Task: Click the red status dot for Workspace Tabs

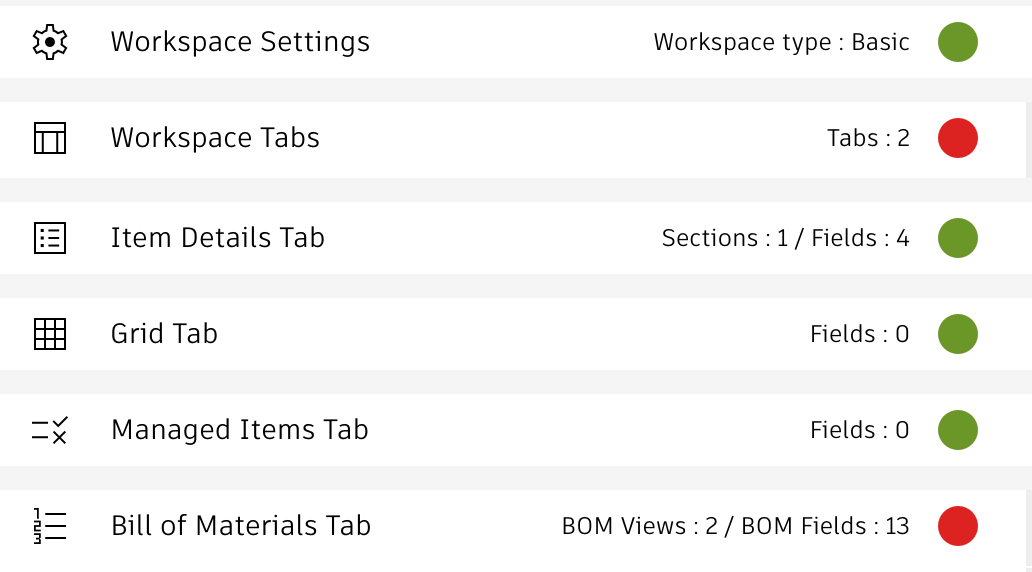Action: [x=957, y=138]
